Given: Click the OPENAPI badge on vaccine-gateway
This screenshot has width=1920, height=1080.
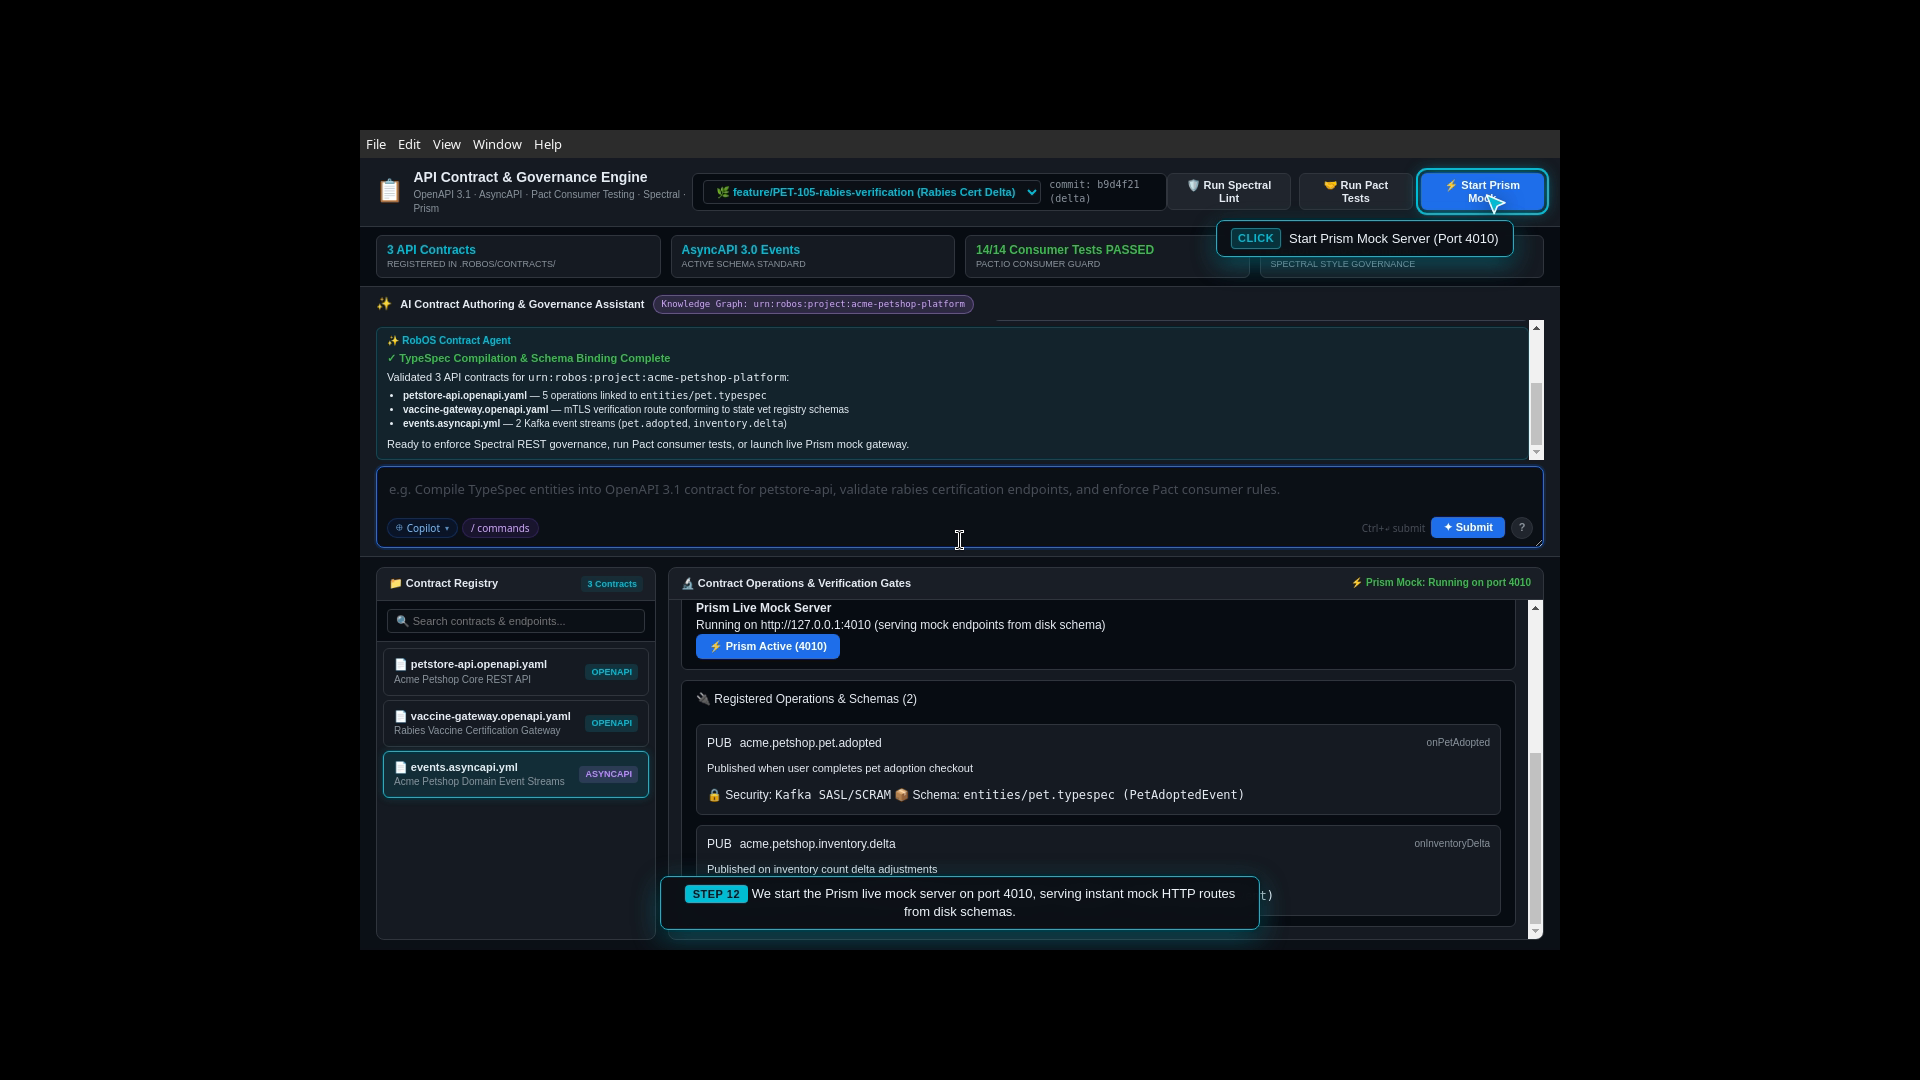Looking at the screenshot, I should pos(611,723).
